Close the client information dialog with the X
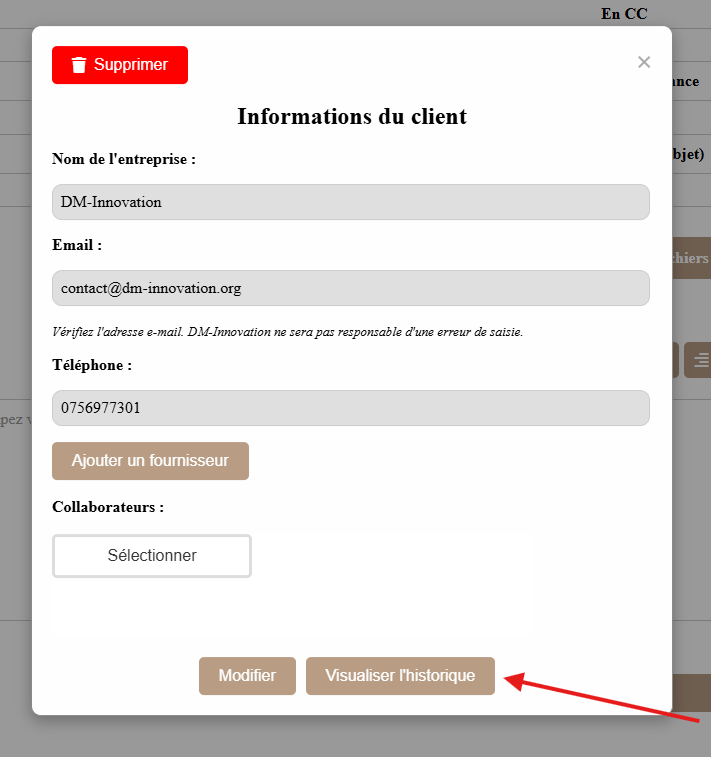This screenshot has width=711, height=757. [644, 62]
